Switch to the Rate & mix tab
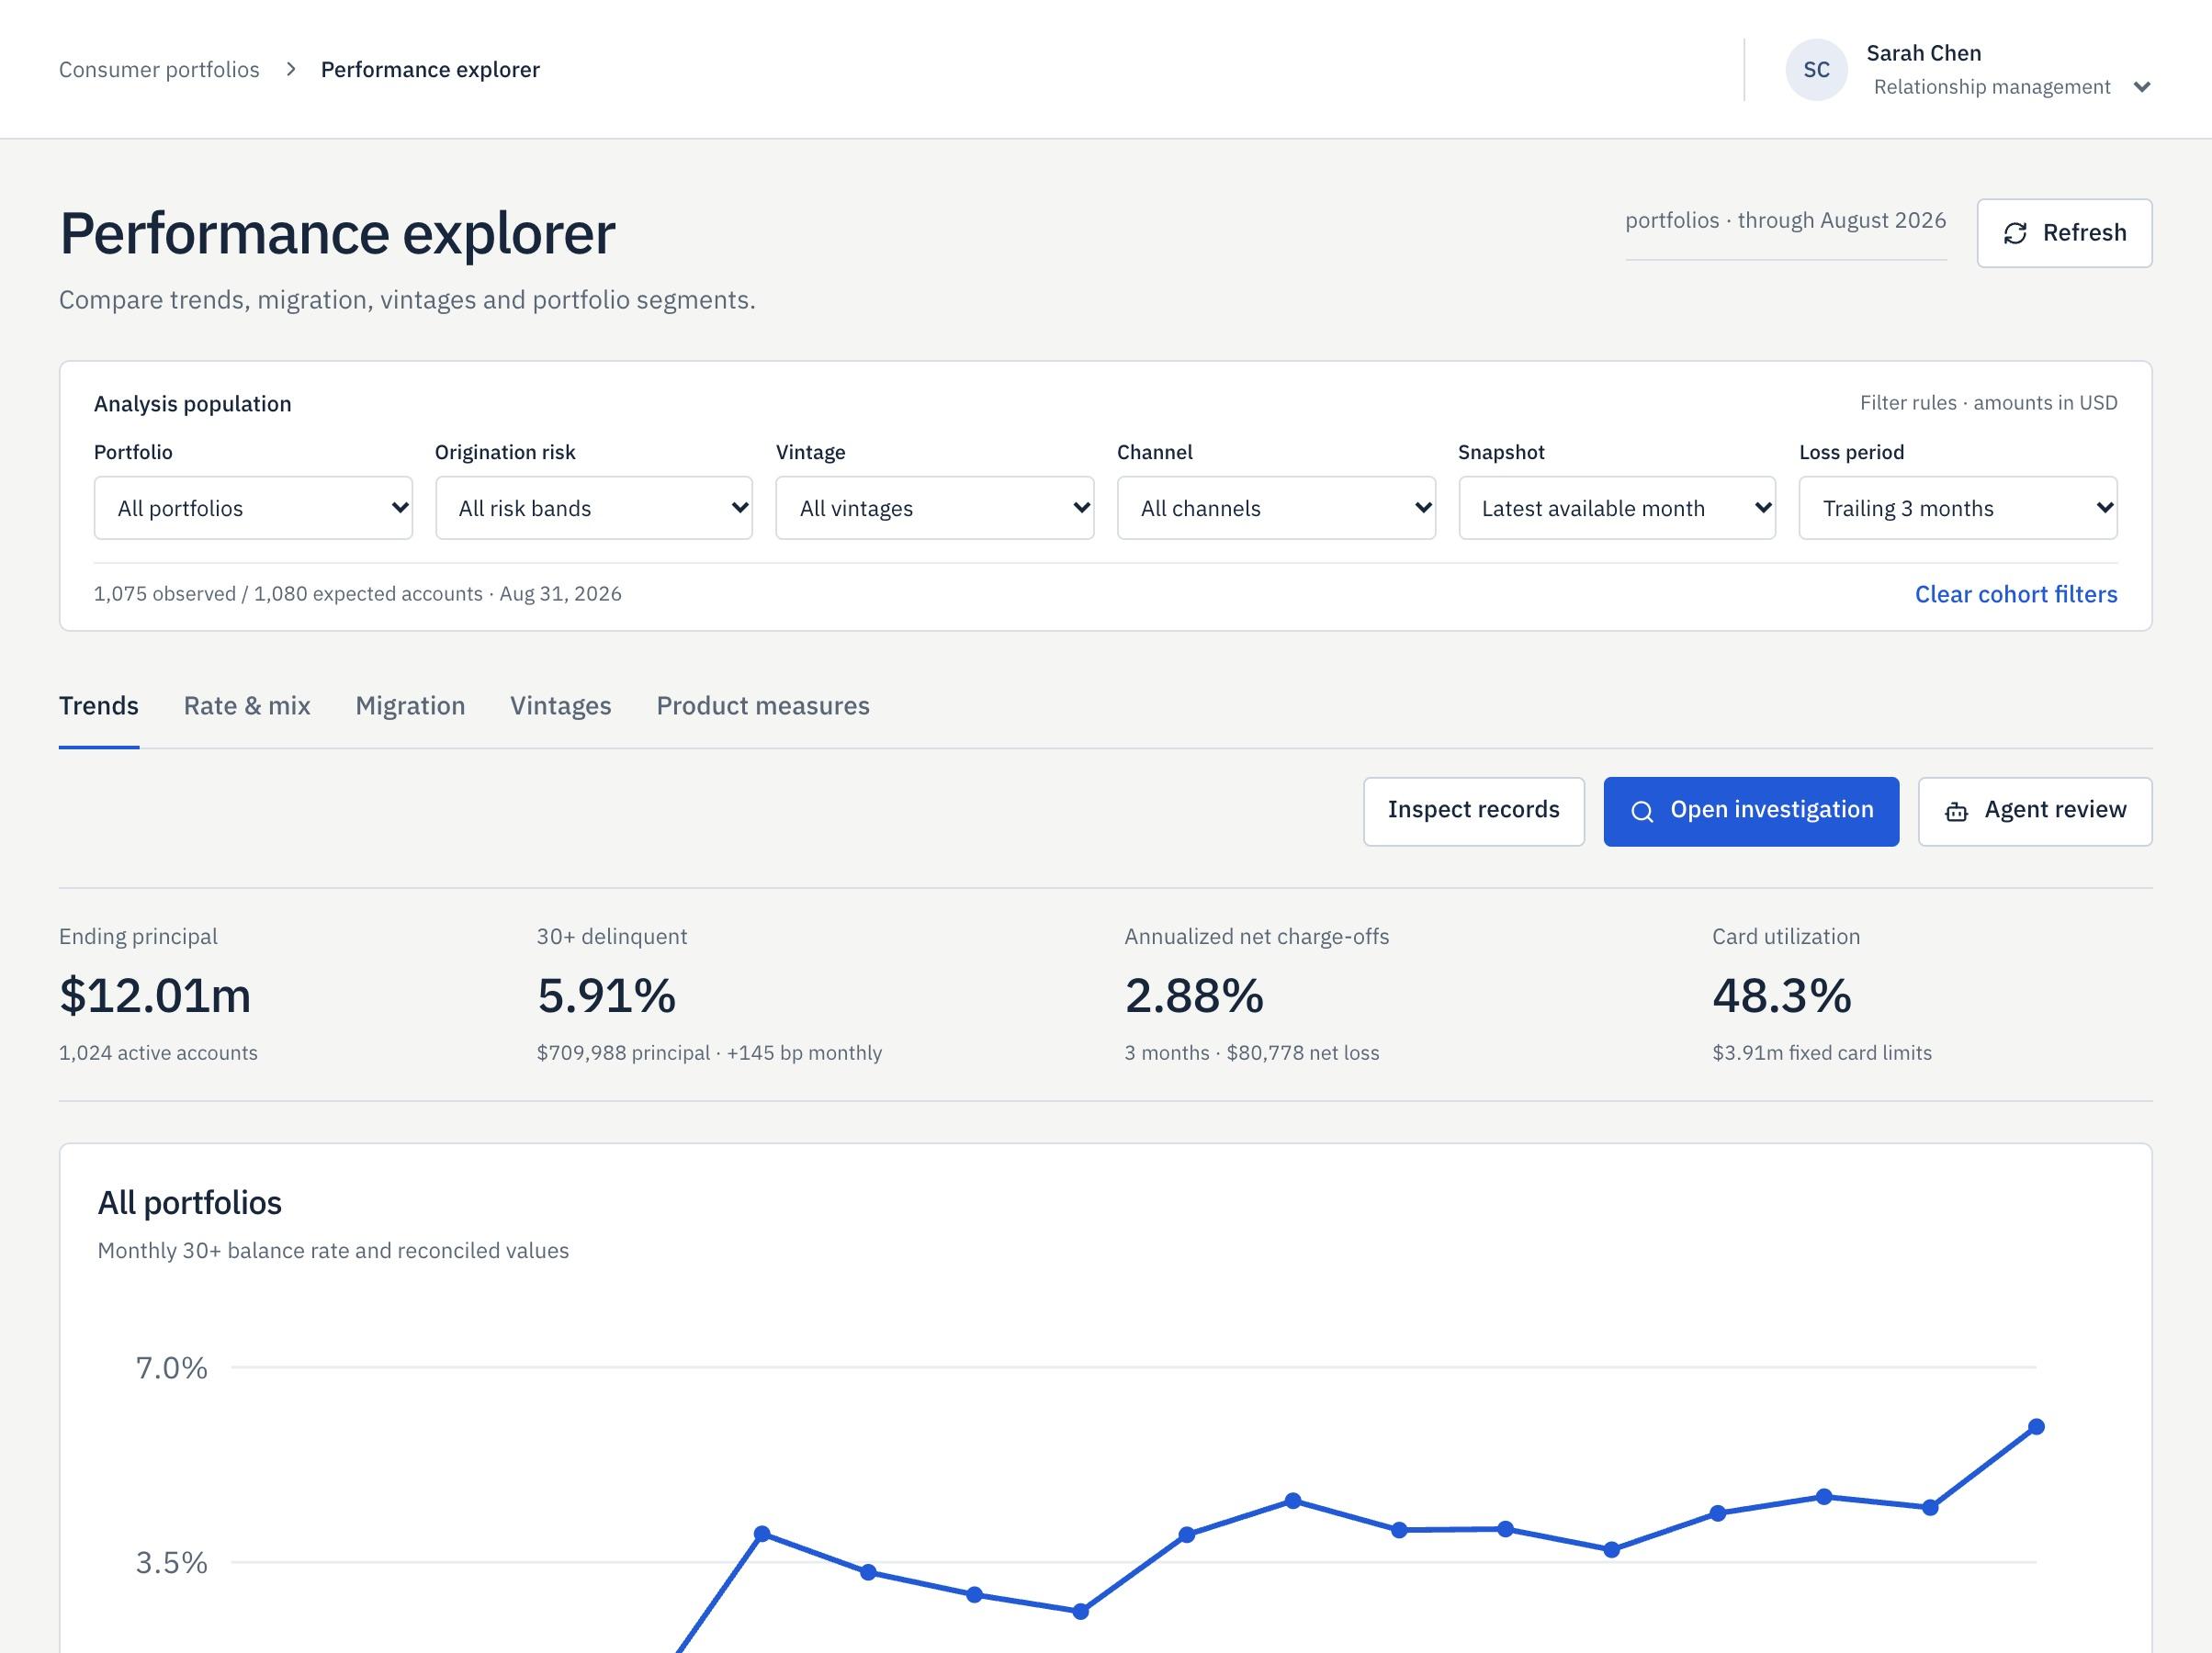The image size is (2212, 1653). 247,706
